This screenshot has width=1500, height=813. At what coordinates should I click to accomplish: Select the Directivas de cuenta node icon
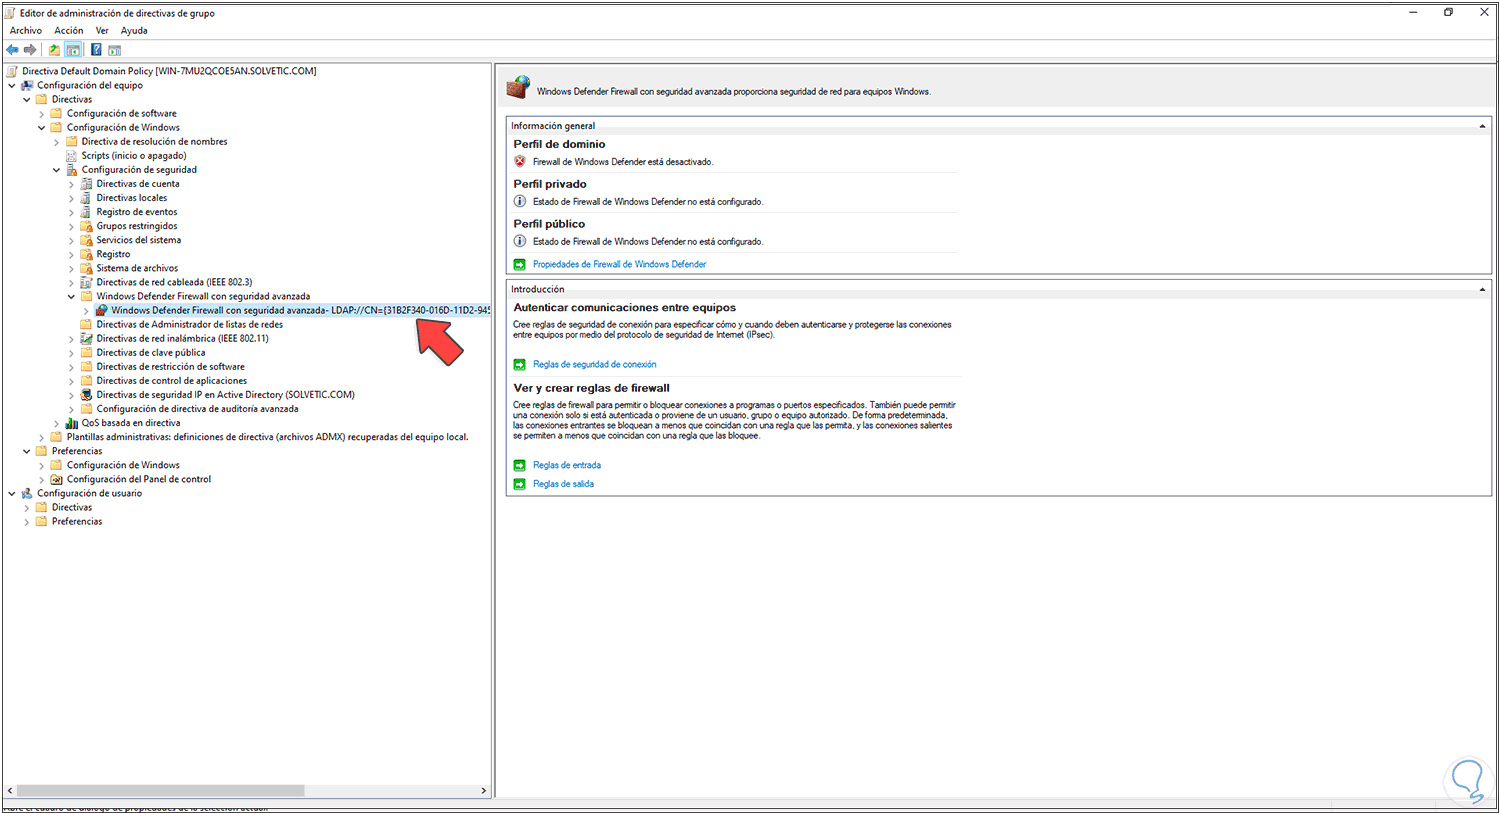click(x=86, y=184)
